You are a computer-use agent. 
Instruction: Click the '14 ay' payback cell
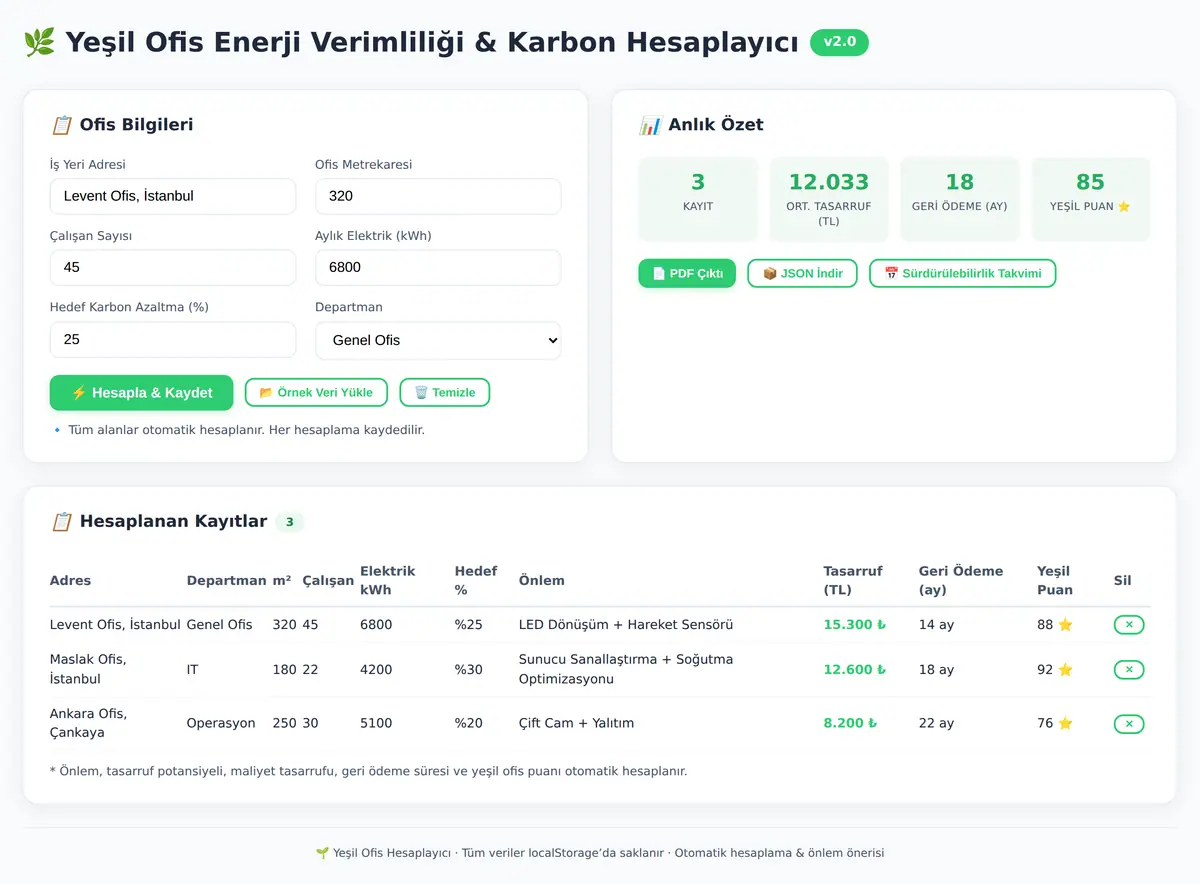click(x=937, y=625)
